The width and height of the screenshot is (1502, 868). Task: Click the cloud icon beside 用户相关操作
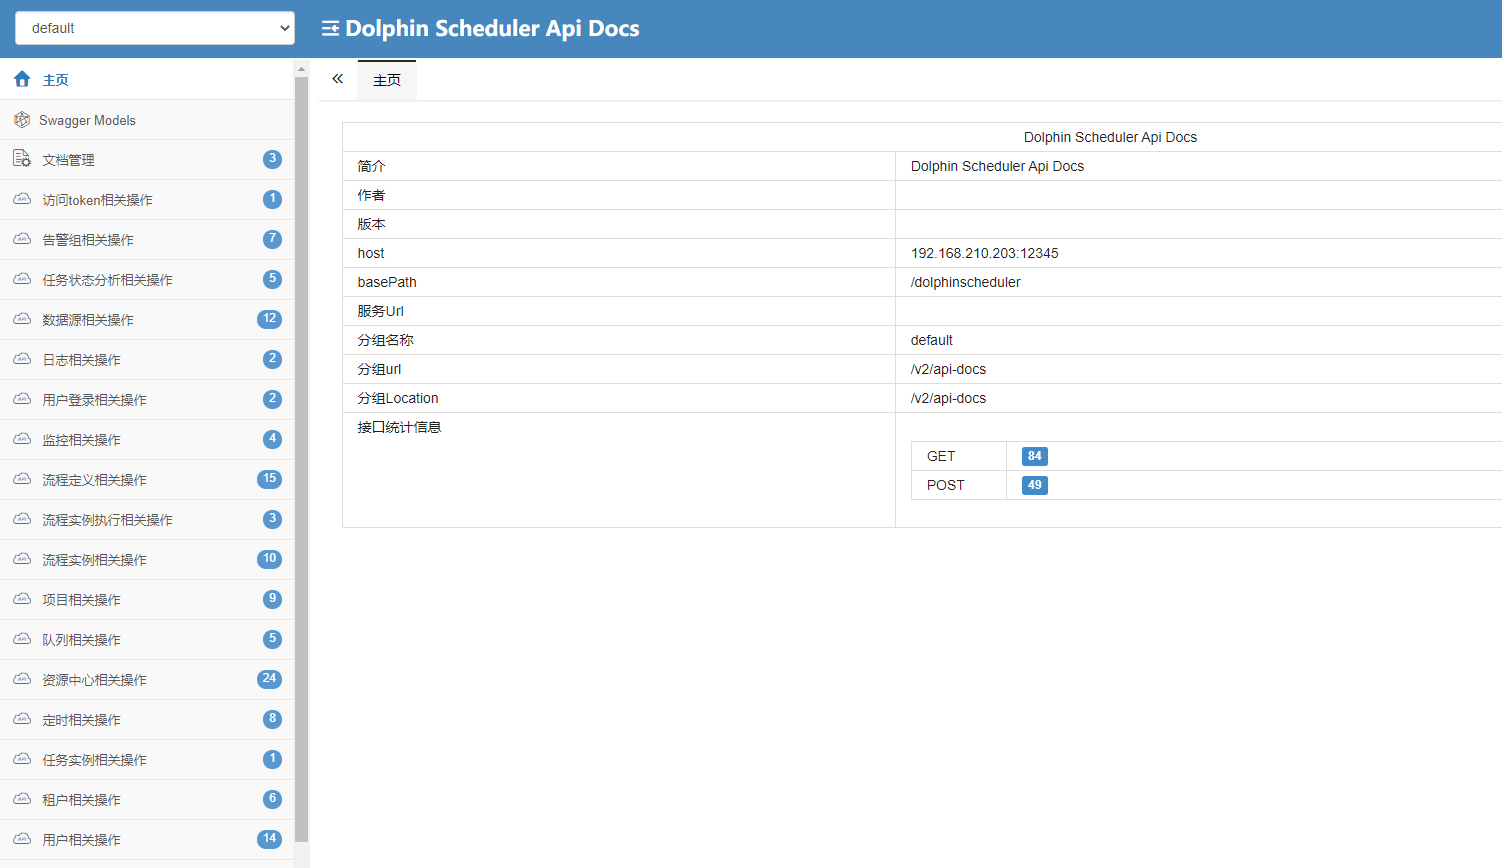(21, 839)
